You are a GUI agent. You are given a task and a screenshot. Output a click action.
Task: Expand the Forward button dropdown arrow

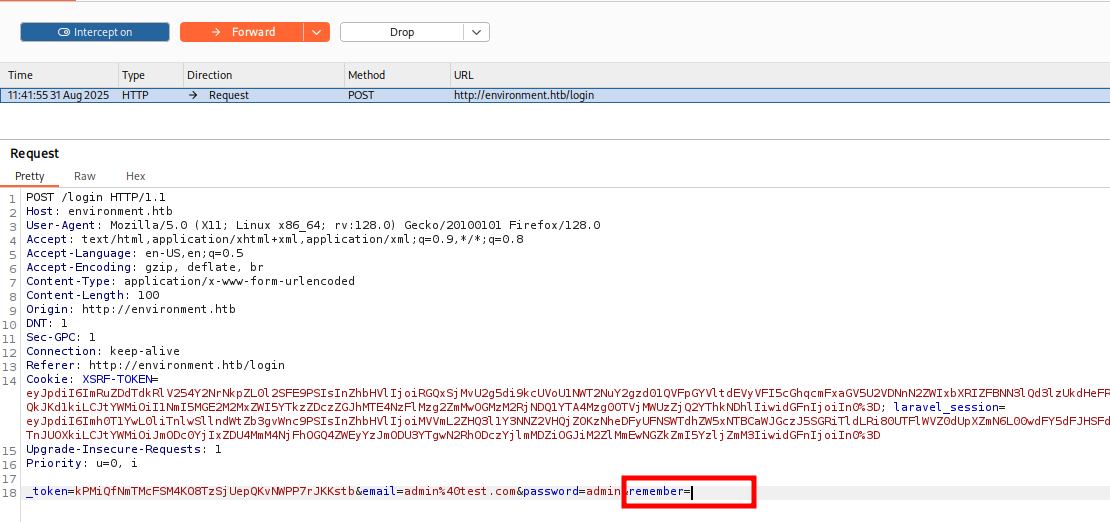point(317,32)
